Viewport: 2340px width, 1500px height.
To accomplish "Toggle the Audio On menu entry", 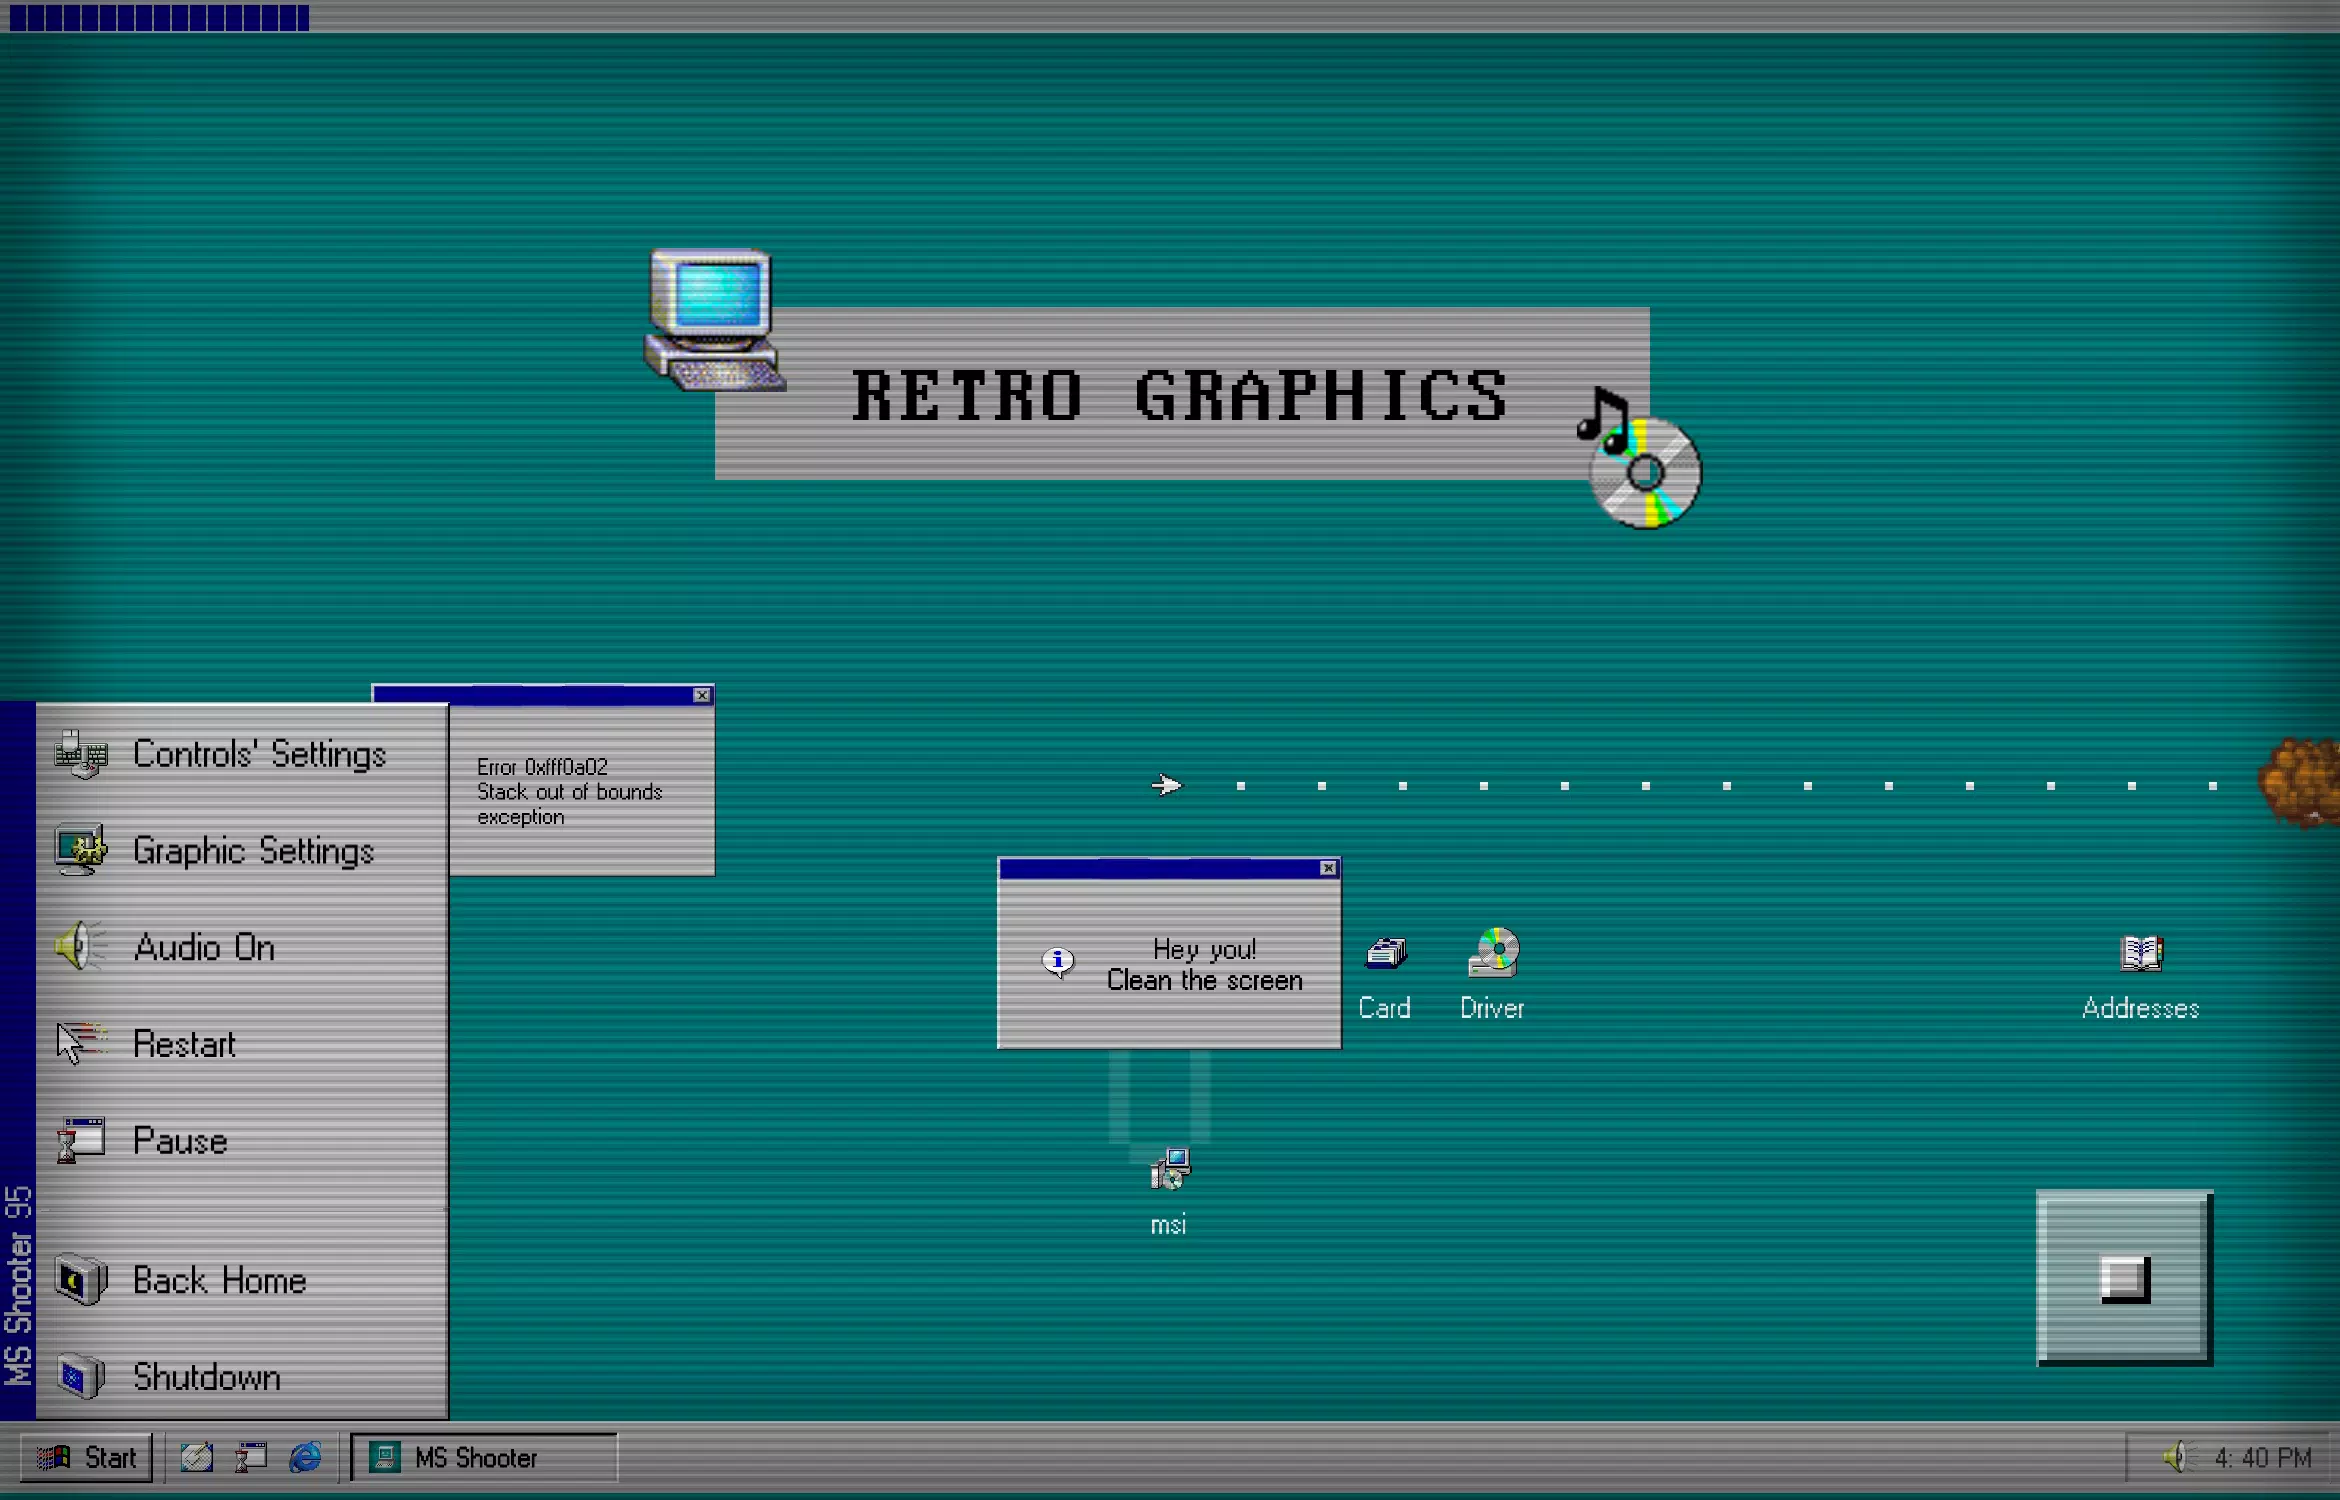I will pyautogui.click(x=204, y=947).
